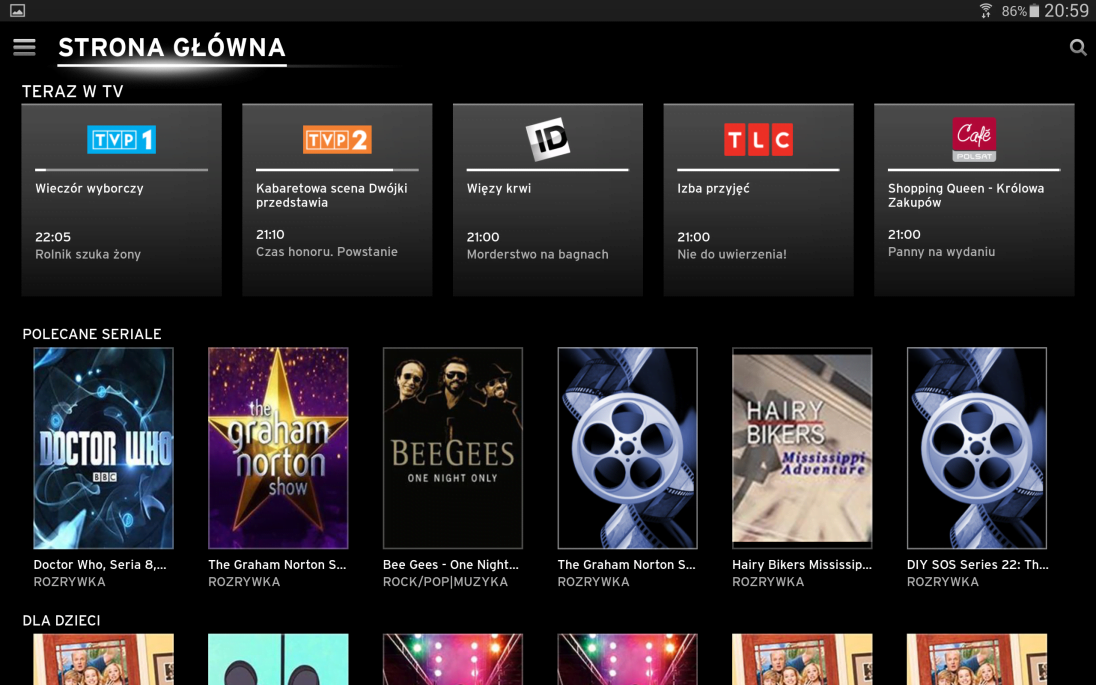1096x685 pixels.
Task: Tap the search magnifier icon
Action: coord(1078,47)
